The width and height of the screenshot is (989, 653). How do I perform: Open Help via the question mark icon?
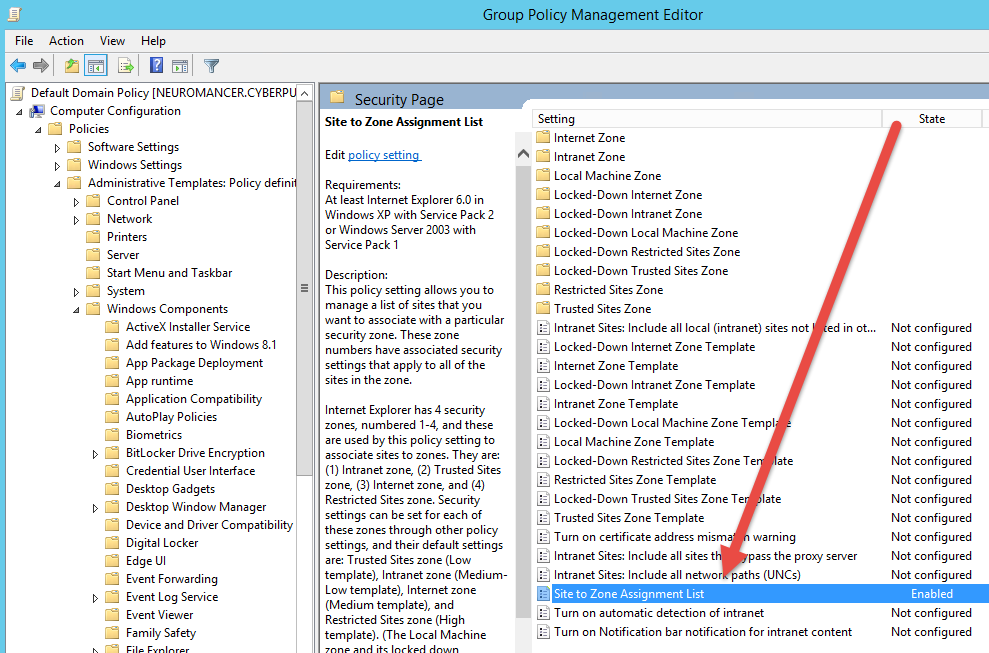point(156,66)
